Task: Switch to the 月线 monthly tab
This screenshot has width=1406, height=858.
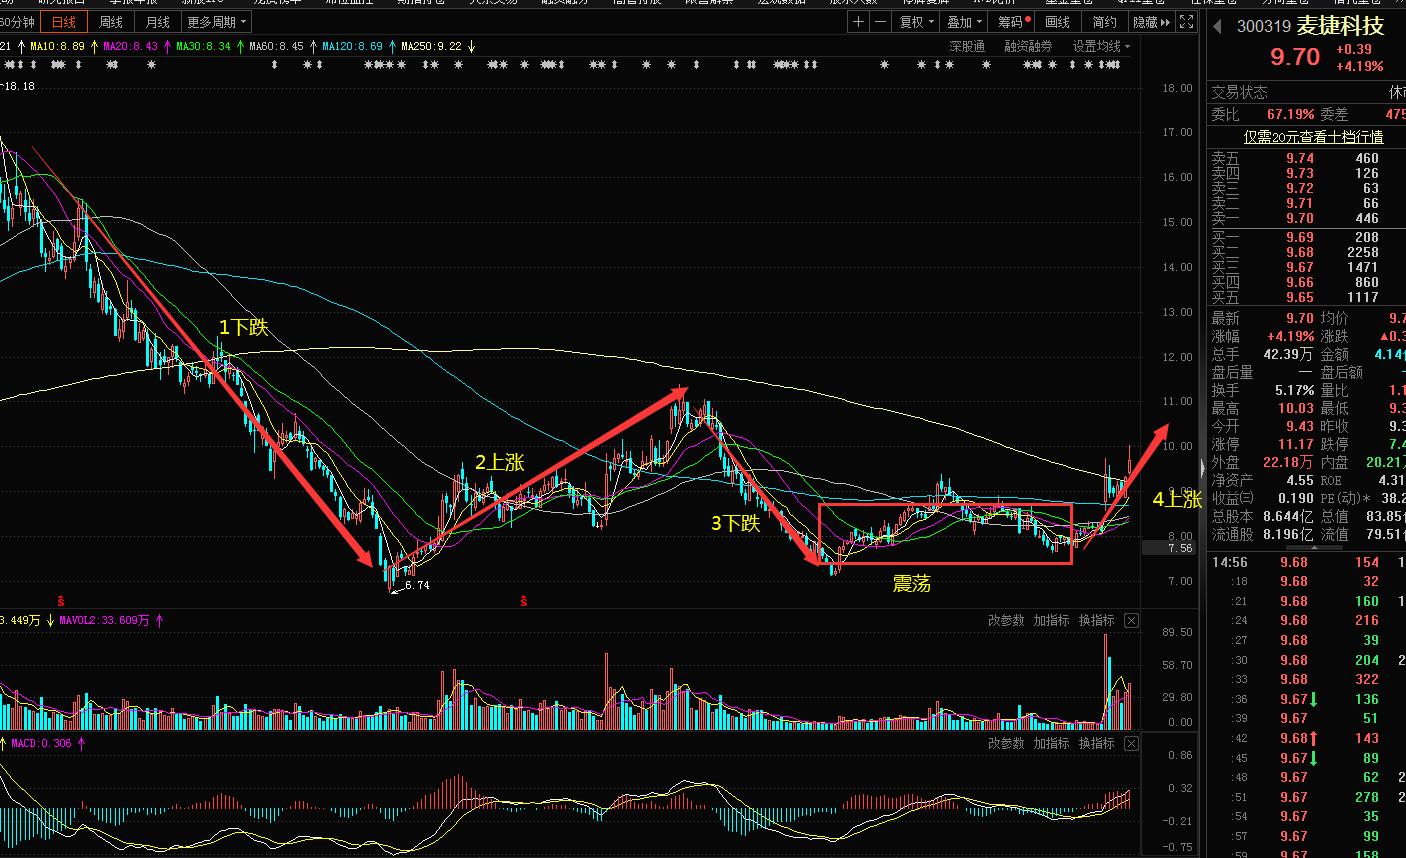Action: (x=157, y=22)
